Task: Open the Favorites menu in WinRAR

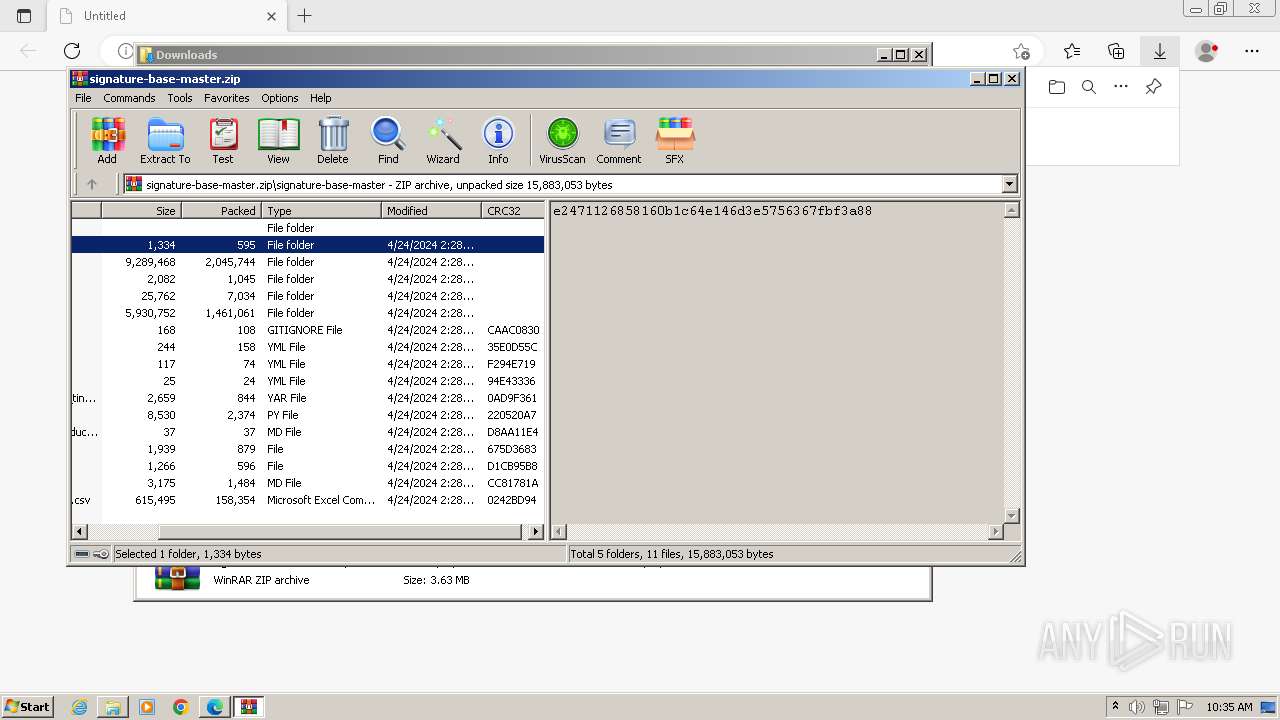Action: [227, 98]
